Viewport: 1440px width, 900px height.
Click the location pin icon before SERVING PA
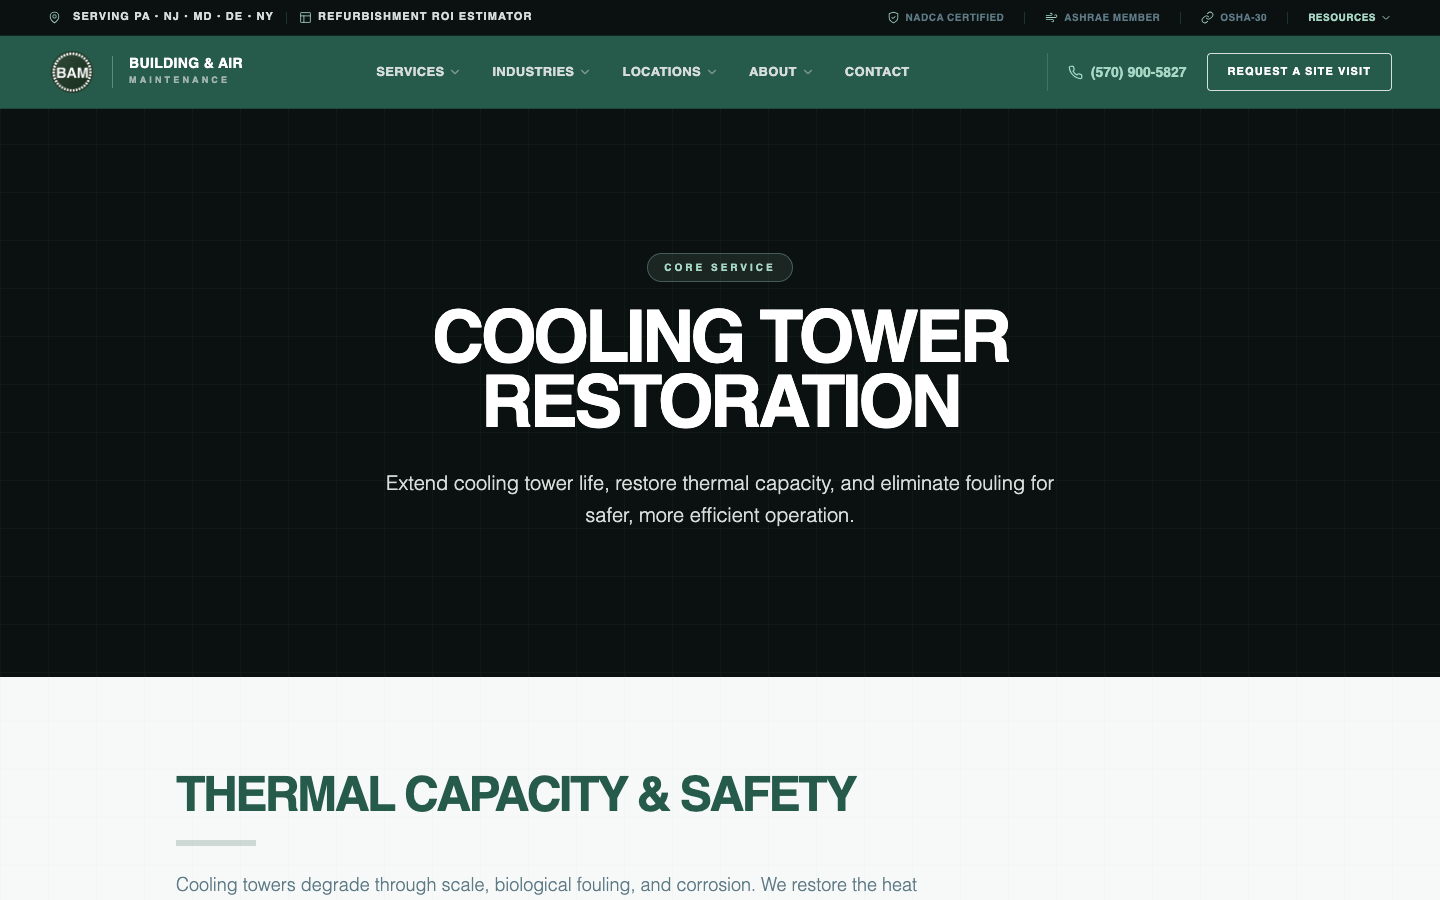pyautogui.click(x=55, y=16)
